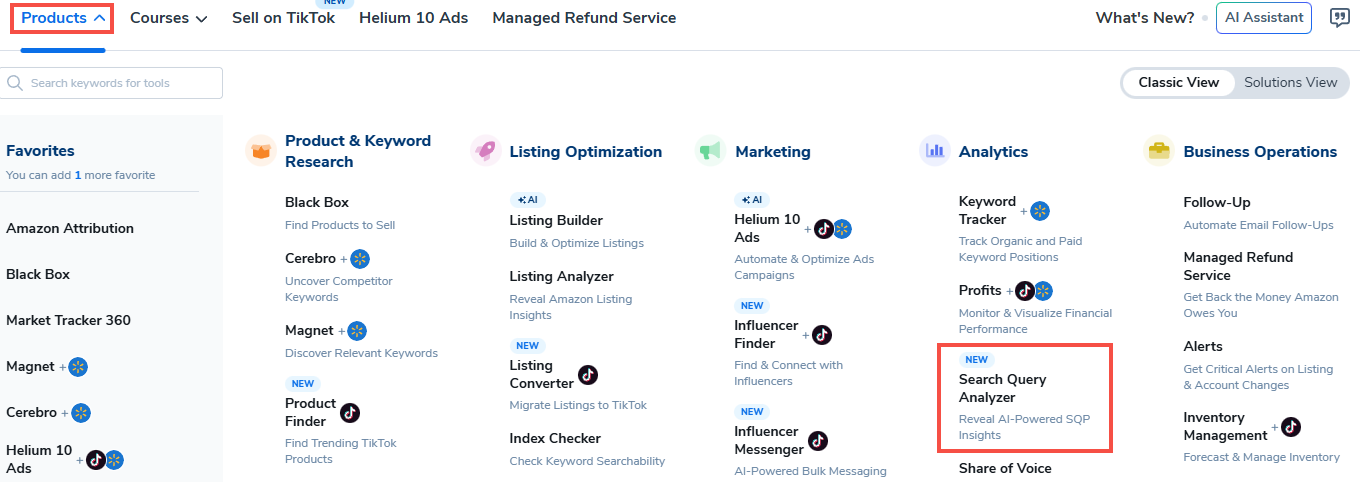Screen dimensions: 1360x482
Task: Click the Analytics bar chart icon
Action: pyautogui.click(x=934, y=151)
